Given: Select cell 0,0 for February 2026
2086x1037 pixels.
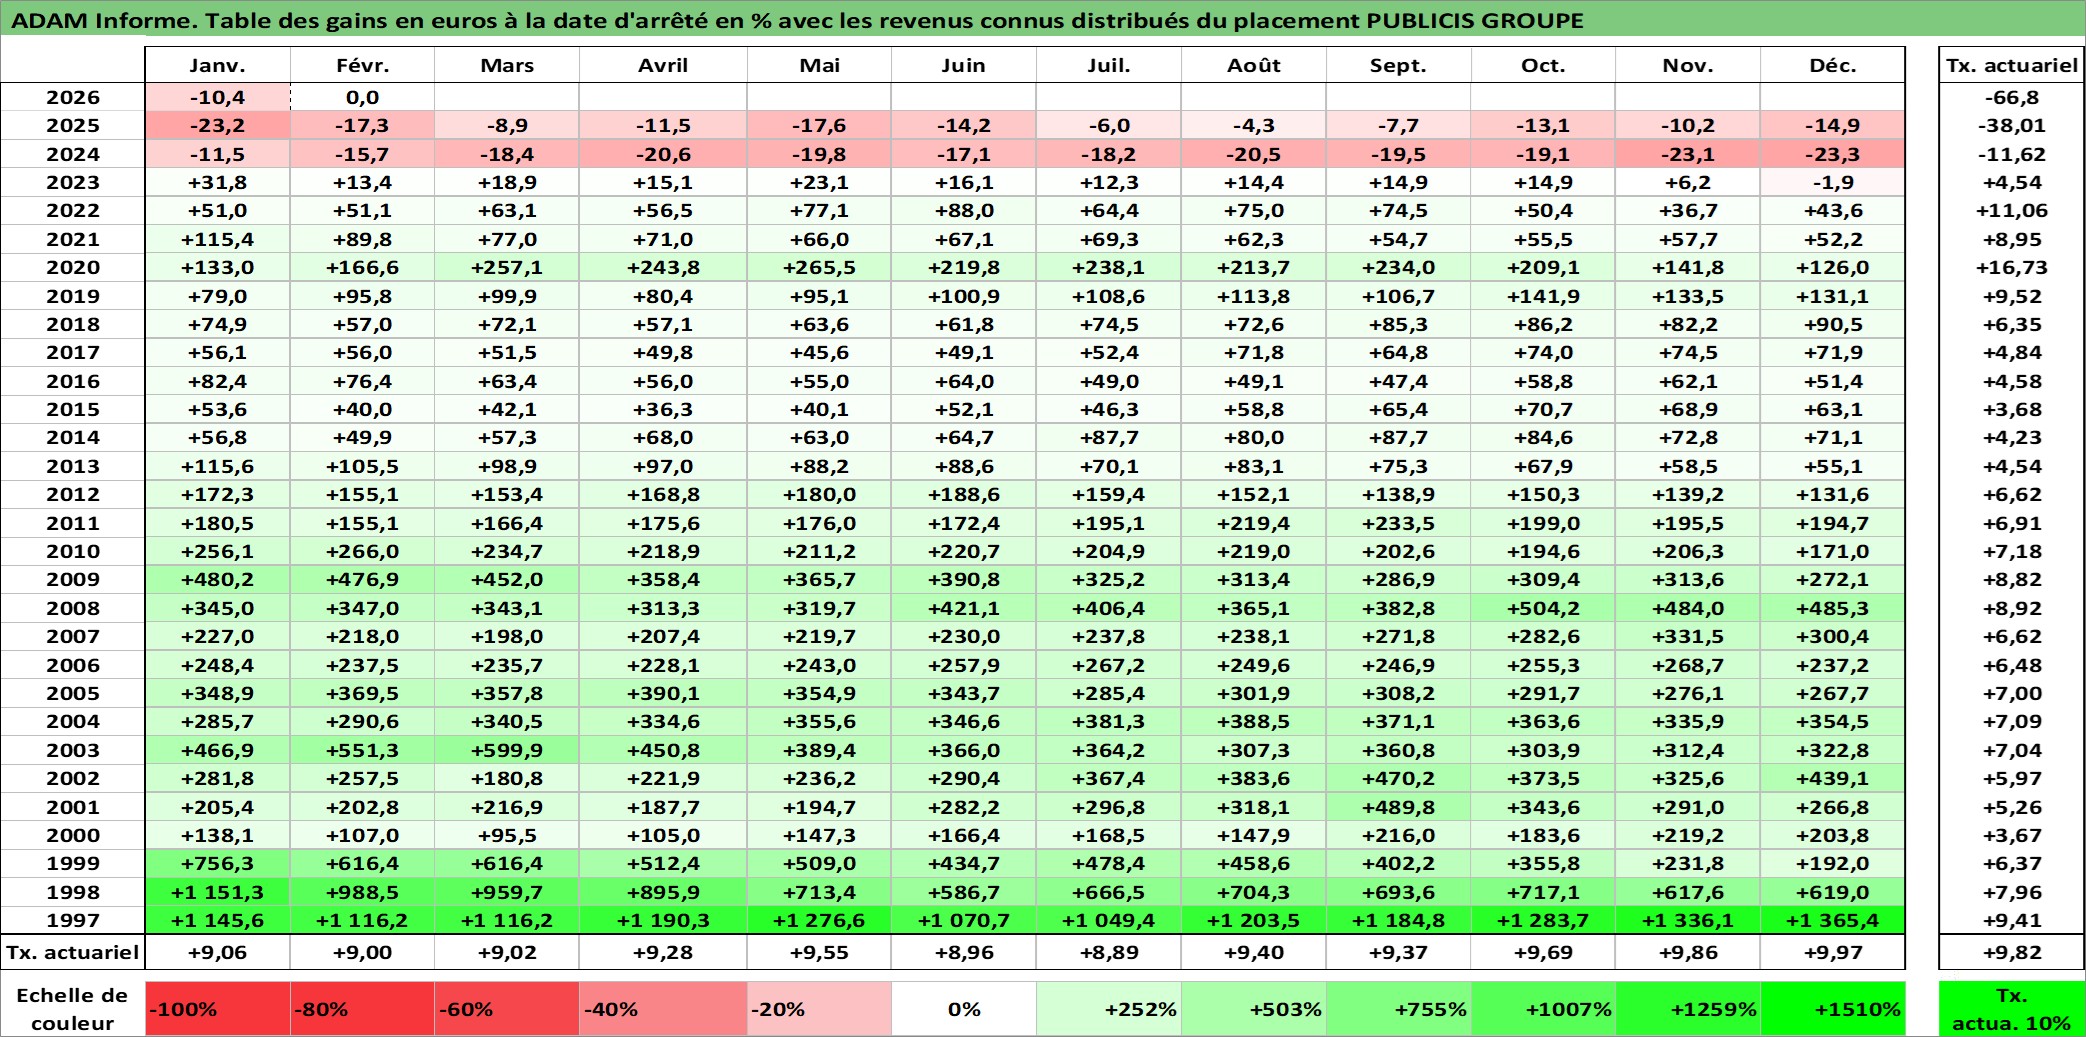Looking at the screenshot, I should [x=363, y=97].
